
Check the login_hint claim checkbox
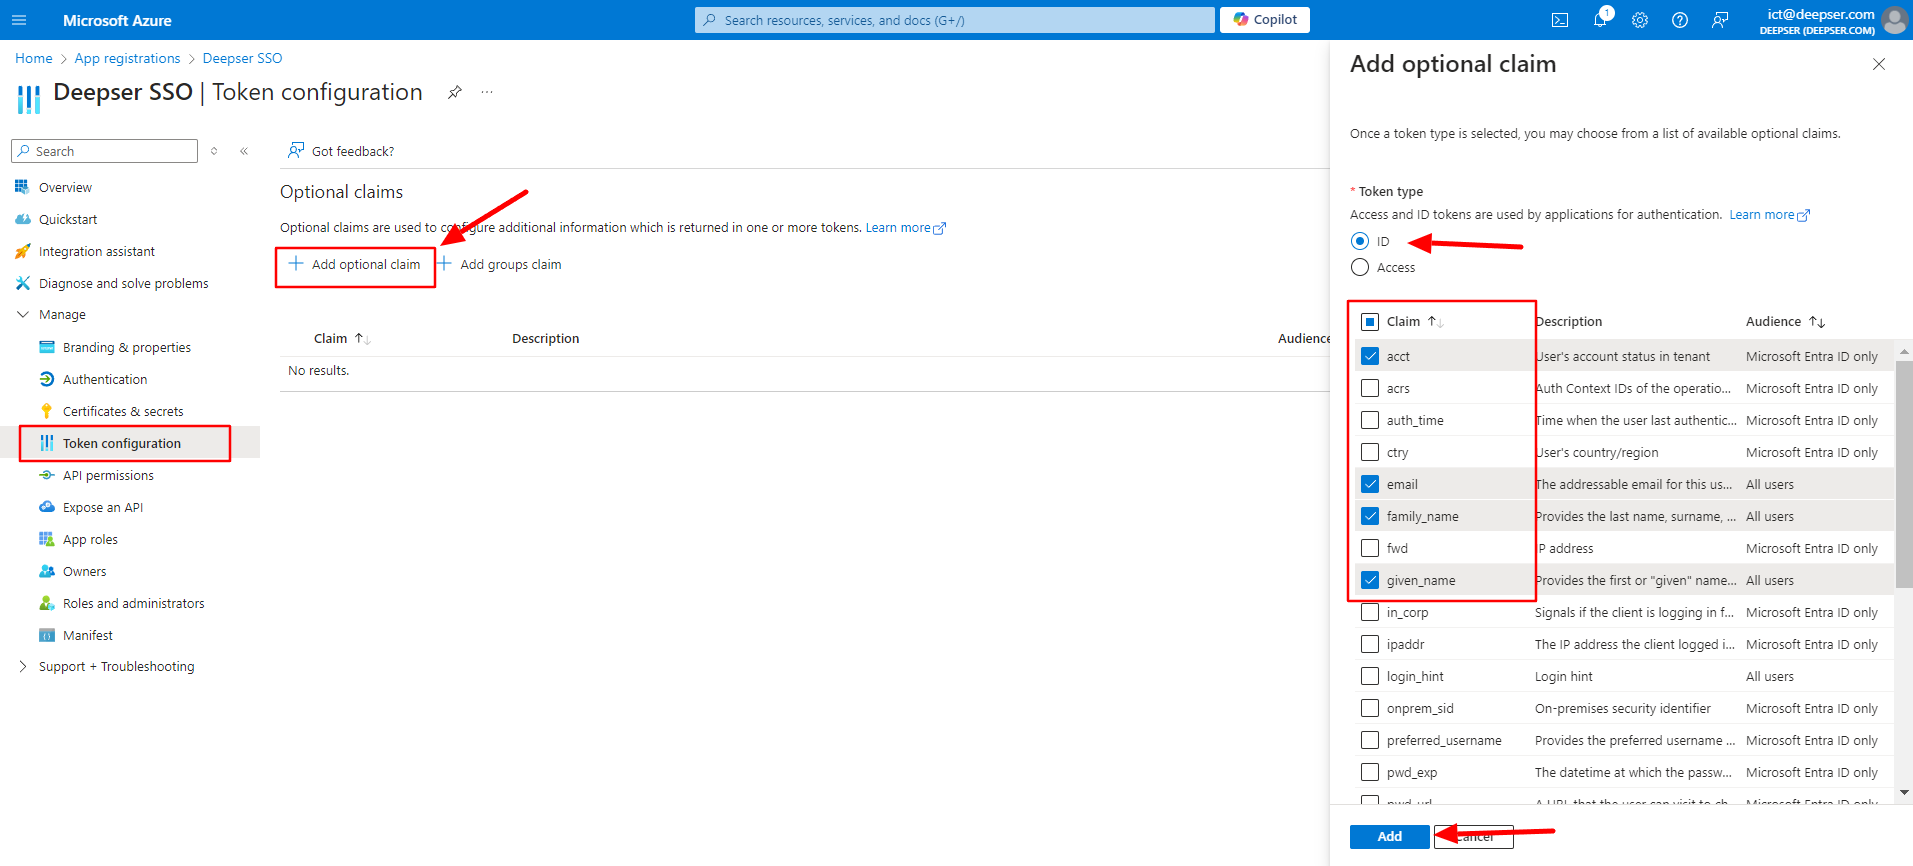1370,676
